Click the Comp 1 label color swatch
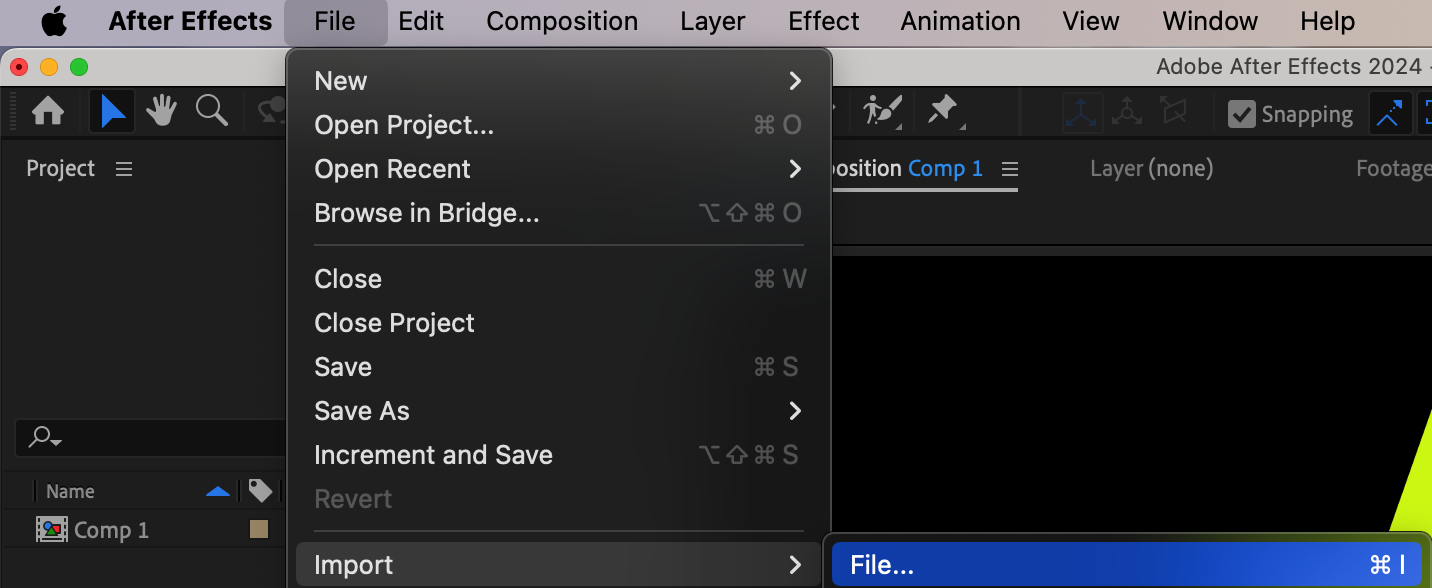Screen dimensions: 1432x588 [259, 529]
